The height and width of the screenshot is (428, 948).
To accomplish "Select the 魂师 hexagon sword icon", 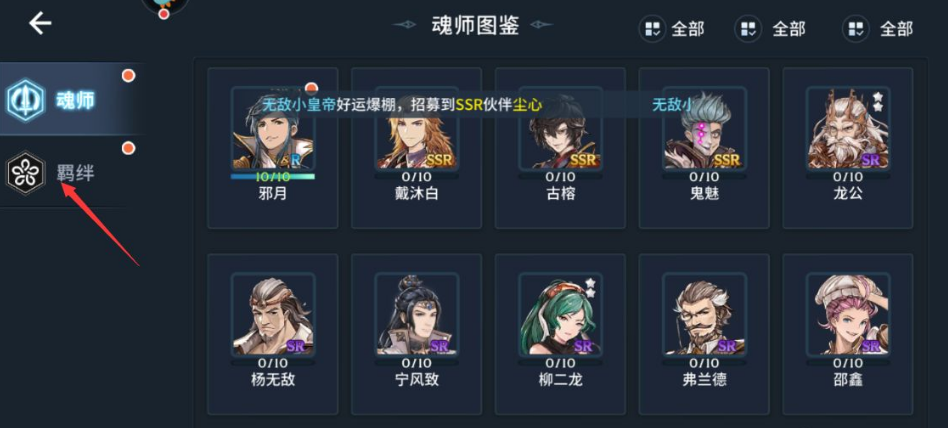I will tap(25, 100).
